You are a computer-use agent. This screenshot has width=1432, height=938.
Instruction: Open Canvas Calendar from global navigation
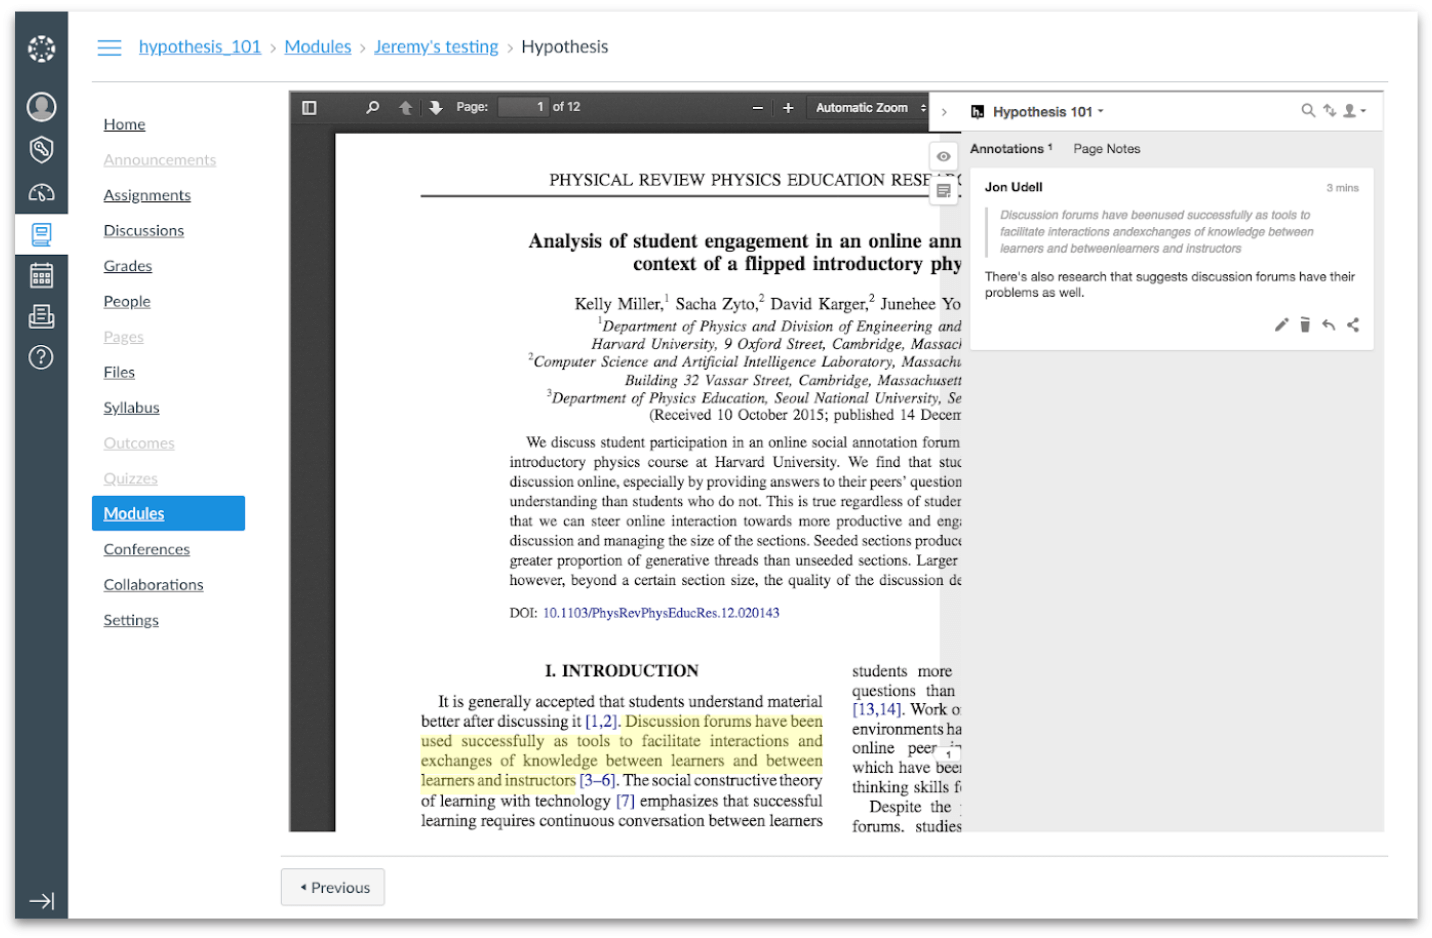41,275
